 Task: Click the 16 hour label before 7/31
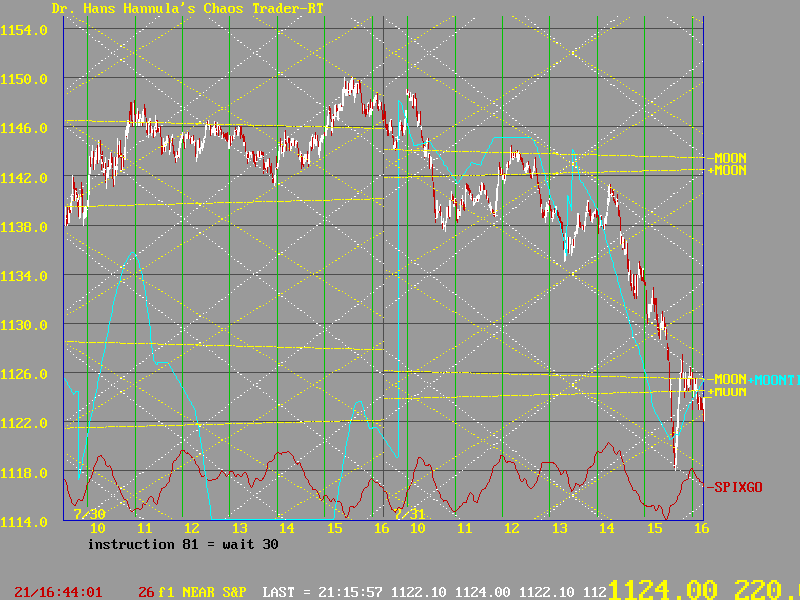click(x=382, y=528)
